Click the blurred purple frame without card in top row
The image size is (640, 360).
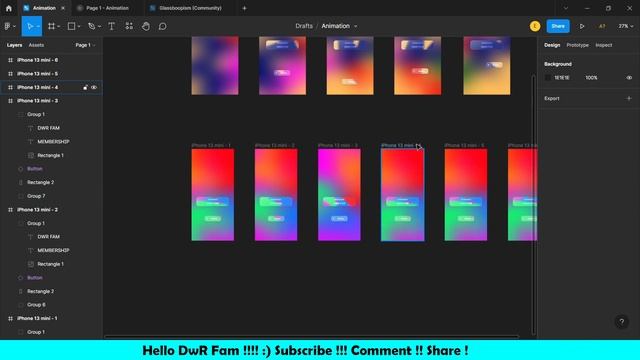pos(215,65)
